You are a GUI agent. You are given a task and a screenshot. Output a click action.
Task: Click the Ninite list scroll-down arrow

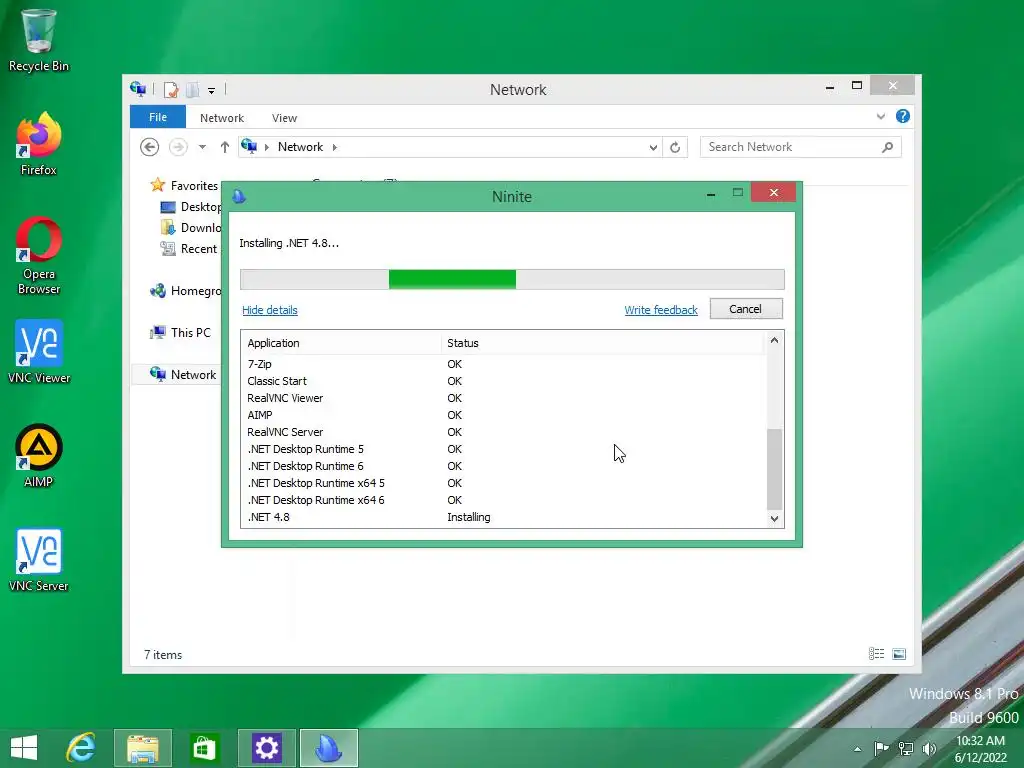[x=774, y=519]
